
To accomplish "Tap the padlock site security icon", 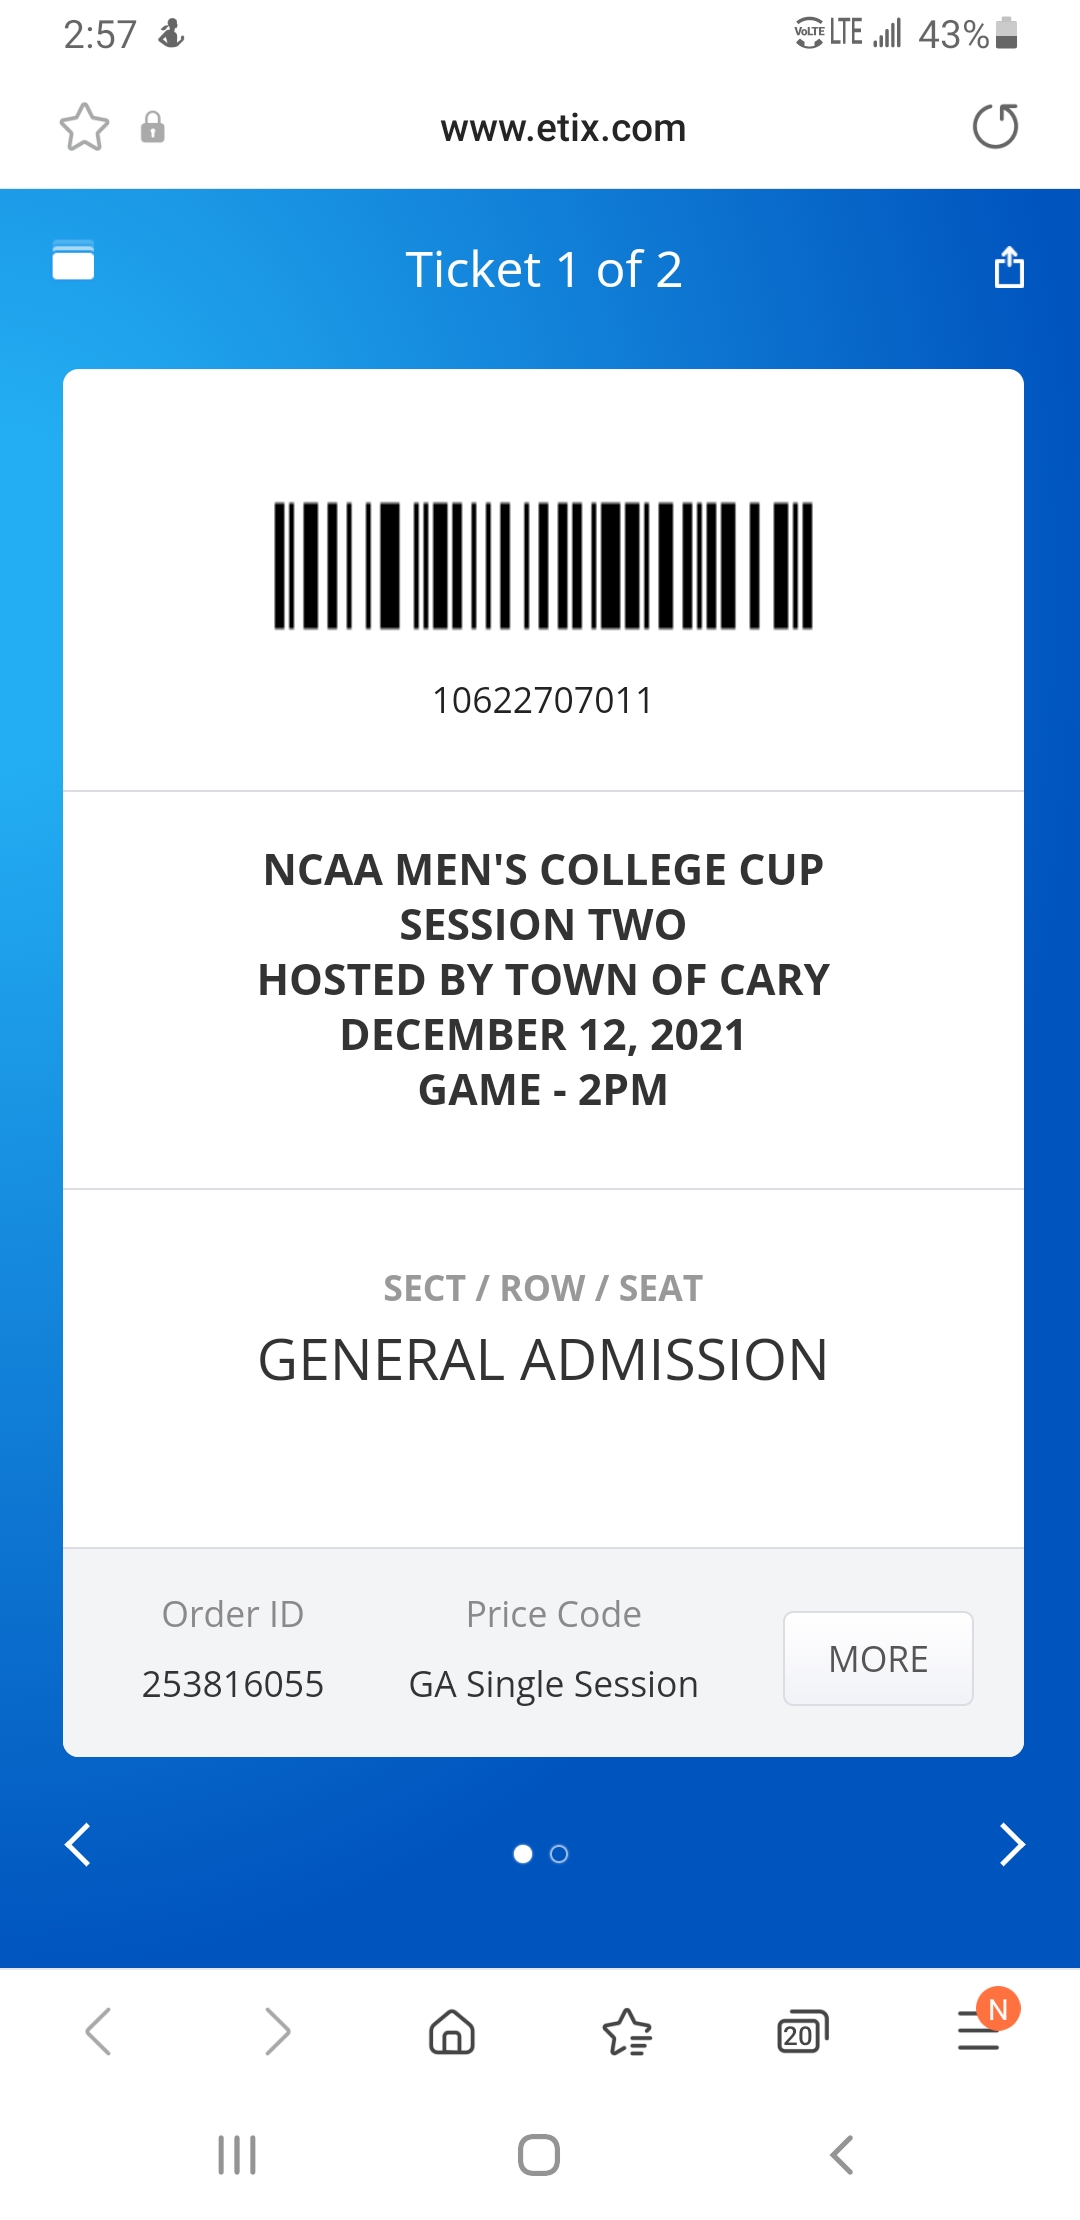I will pyautogui.click(x=152, y=127).
